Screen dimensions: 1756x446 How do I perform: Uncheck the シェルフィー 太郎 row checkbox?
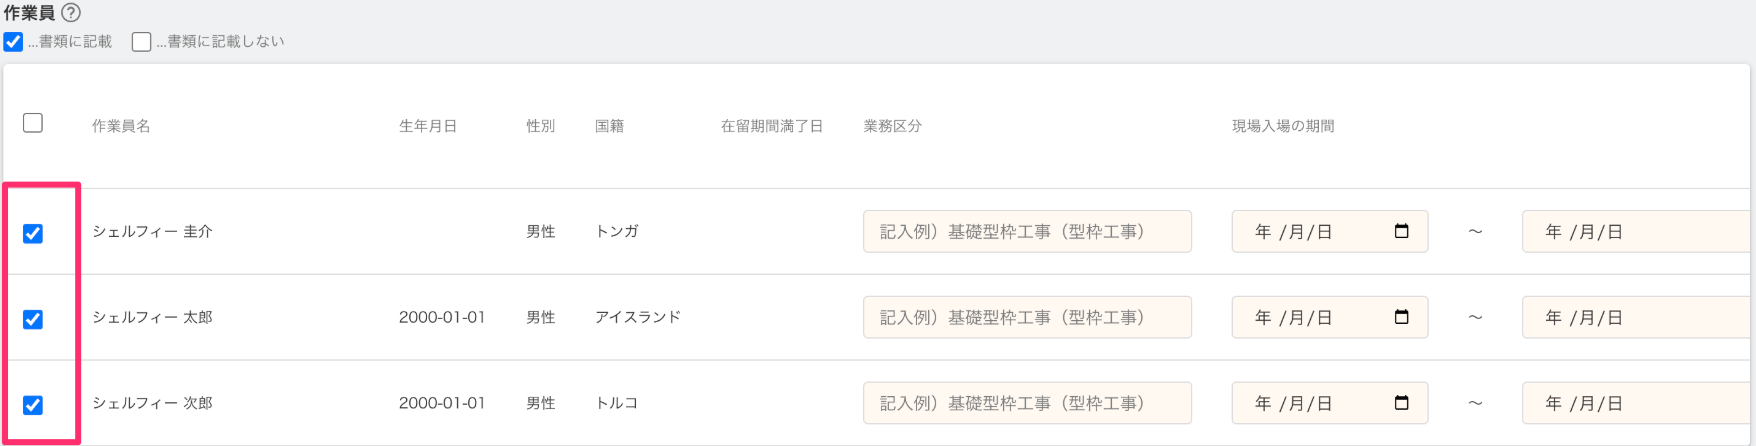[x=33, y=319]
